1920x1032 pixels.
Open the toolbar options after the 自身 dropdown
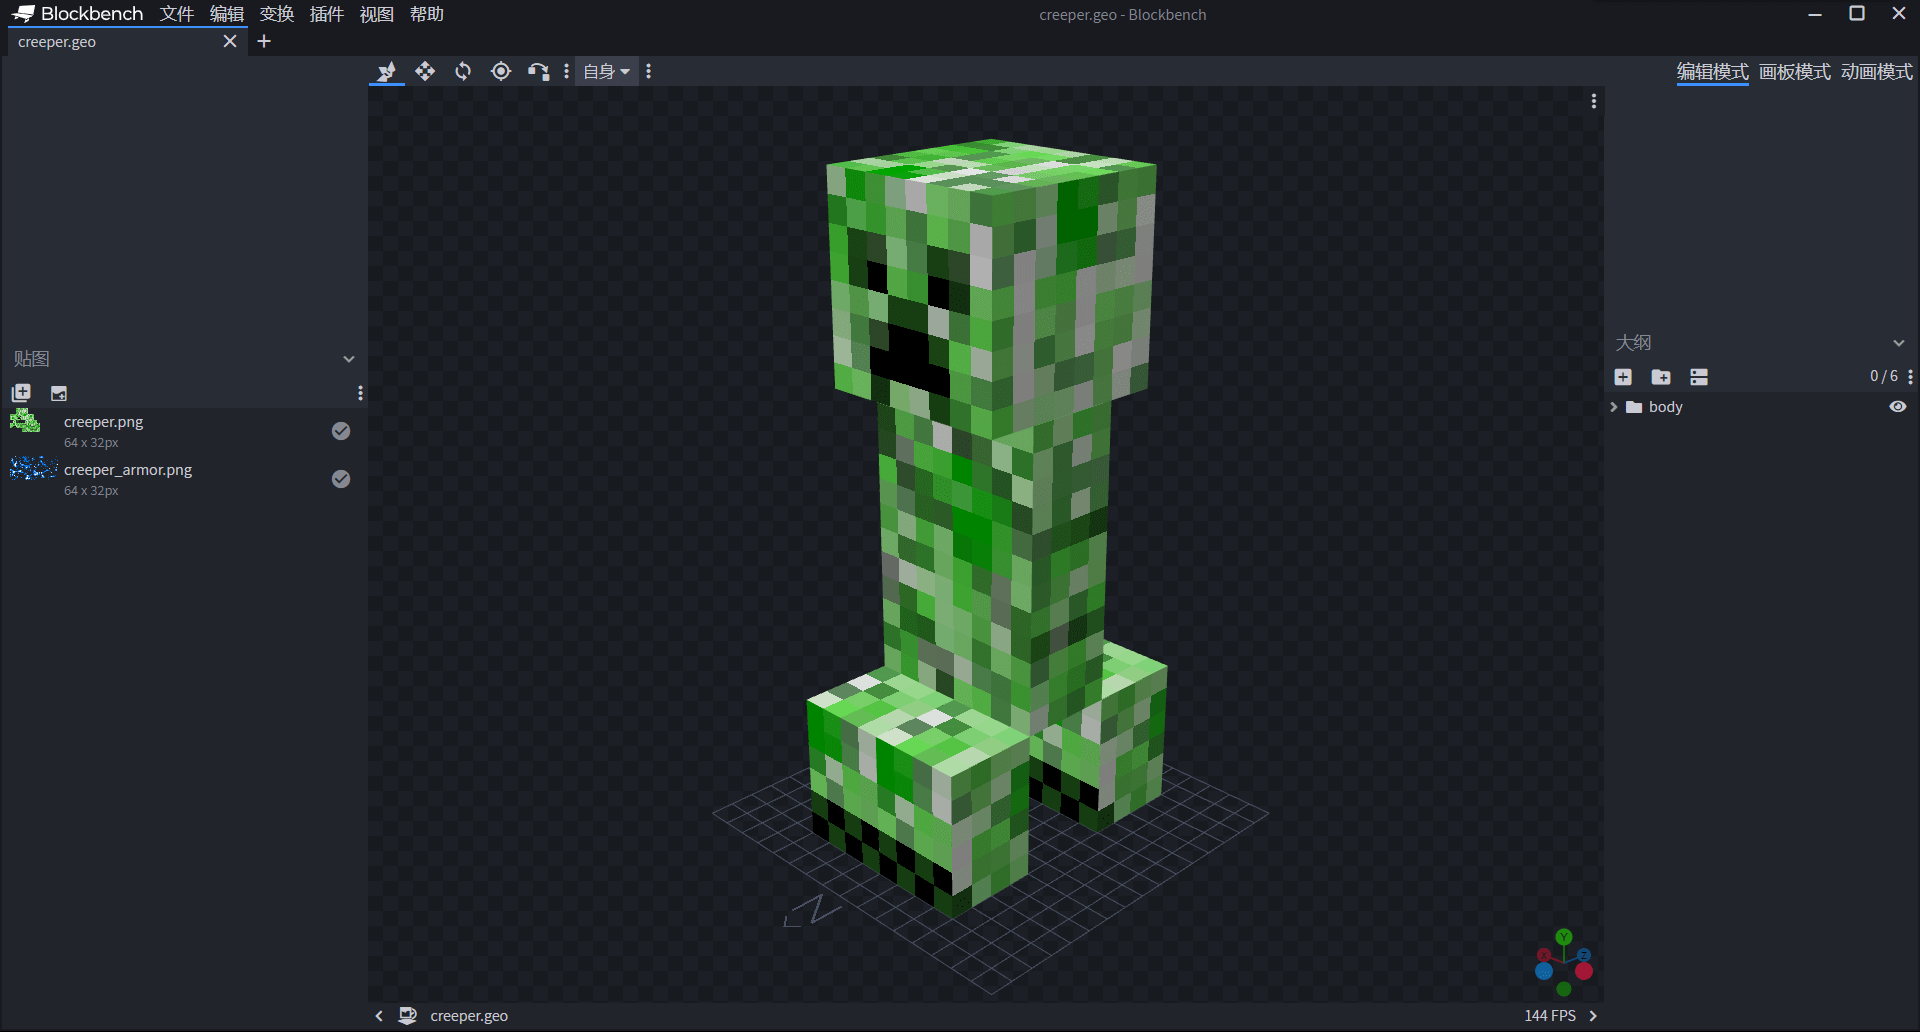click(x=649, y=71)
